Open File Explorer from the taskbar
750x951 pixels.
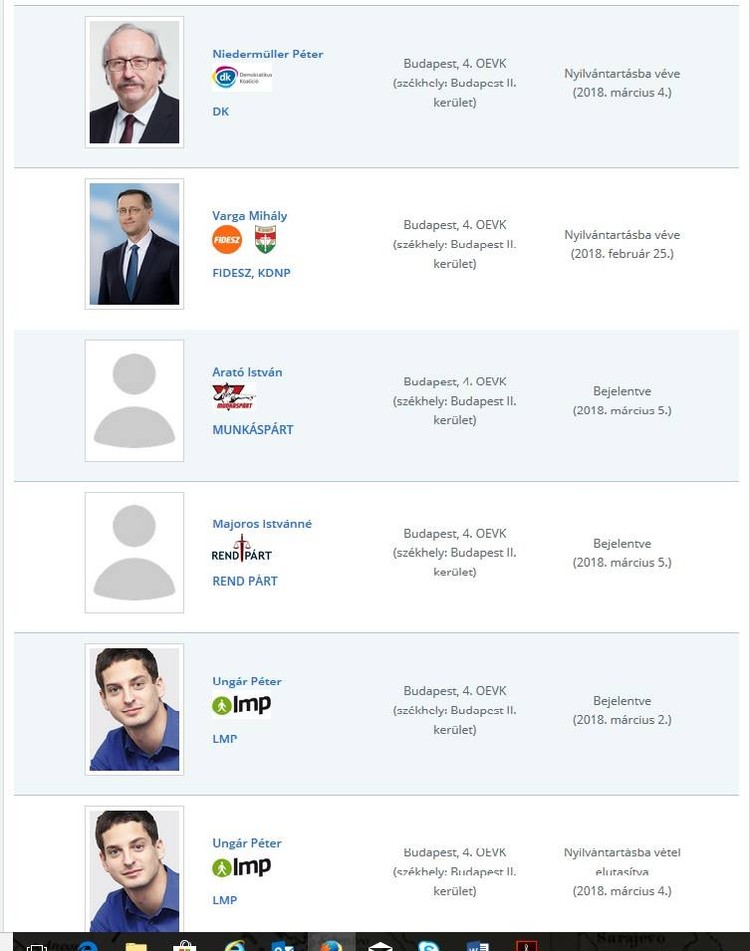coord(136,945)
